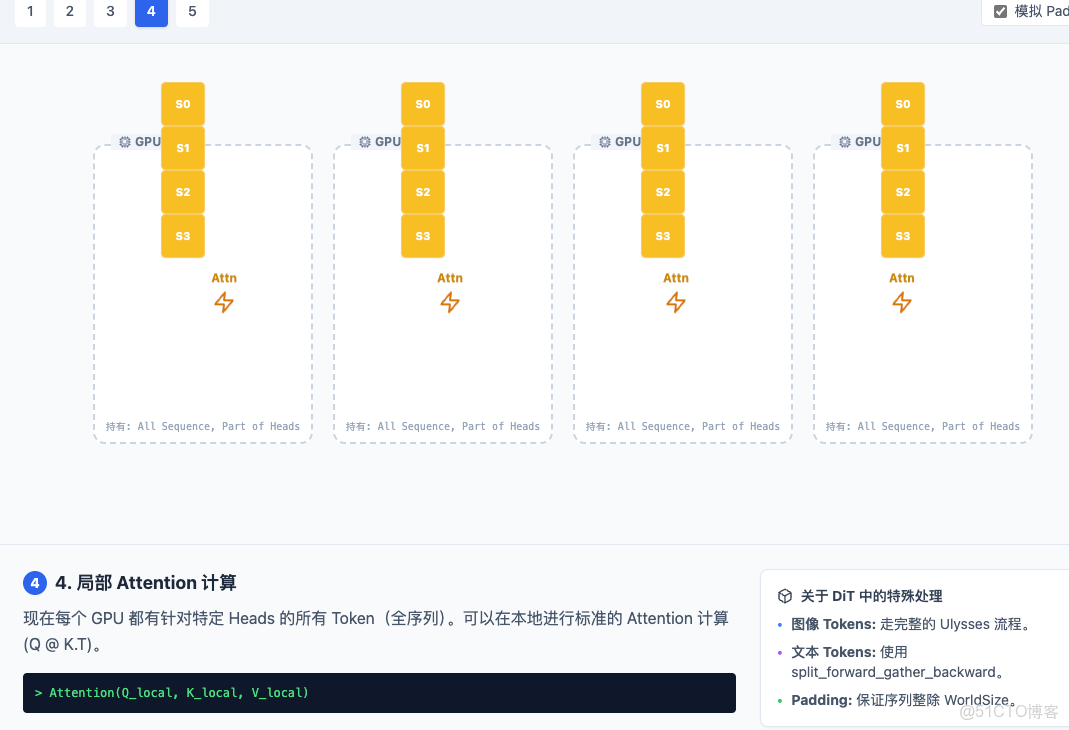
Task: Select S2 block in the second GPU
Action: pos(423,192)
